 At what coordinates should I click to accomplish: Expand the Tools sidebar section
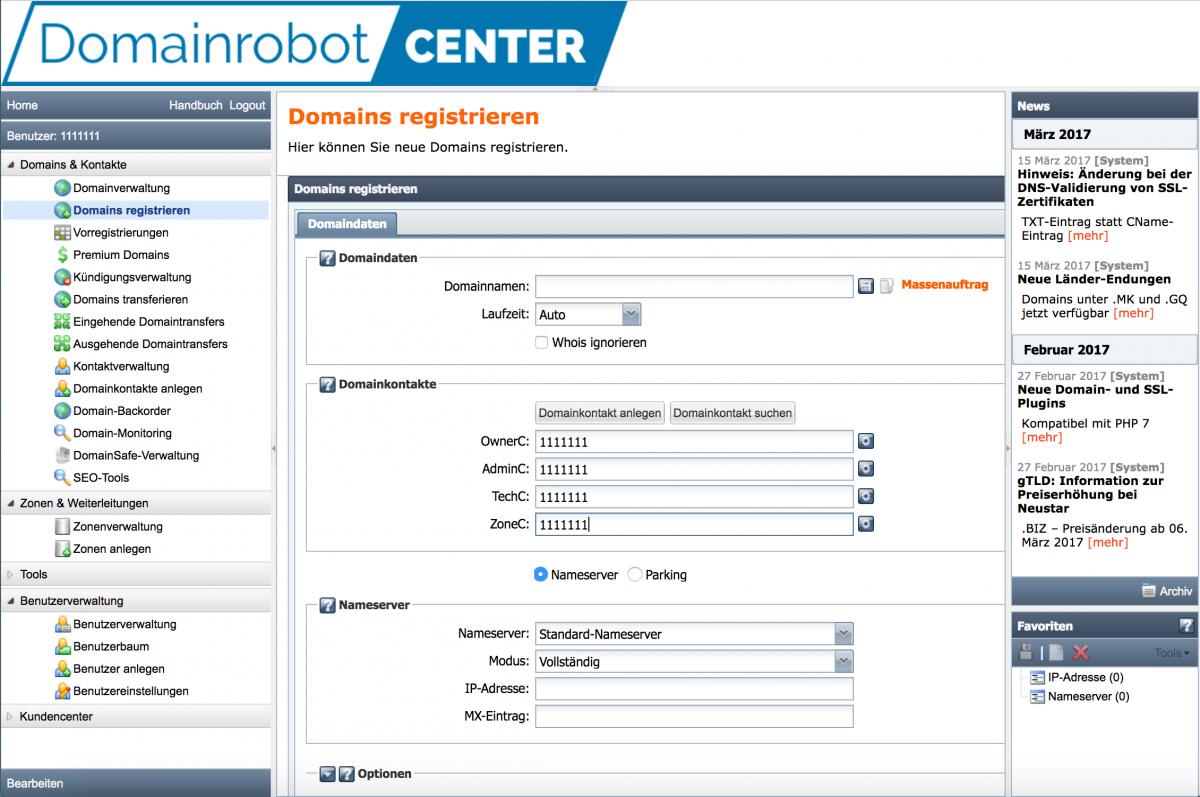coord(11,575)
